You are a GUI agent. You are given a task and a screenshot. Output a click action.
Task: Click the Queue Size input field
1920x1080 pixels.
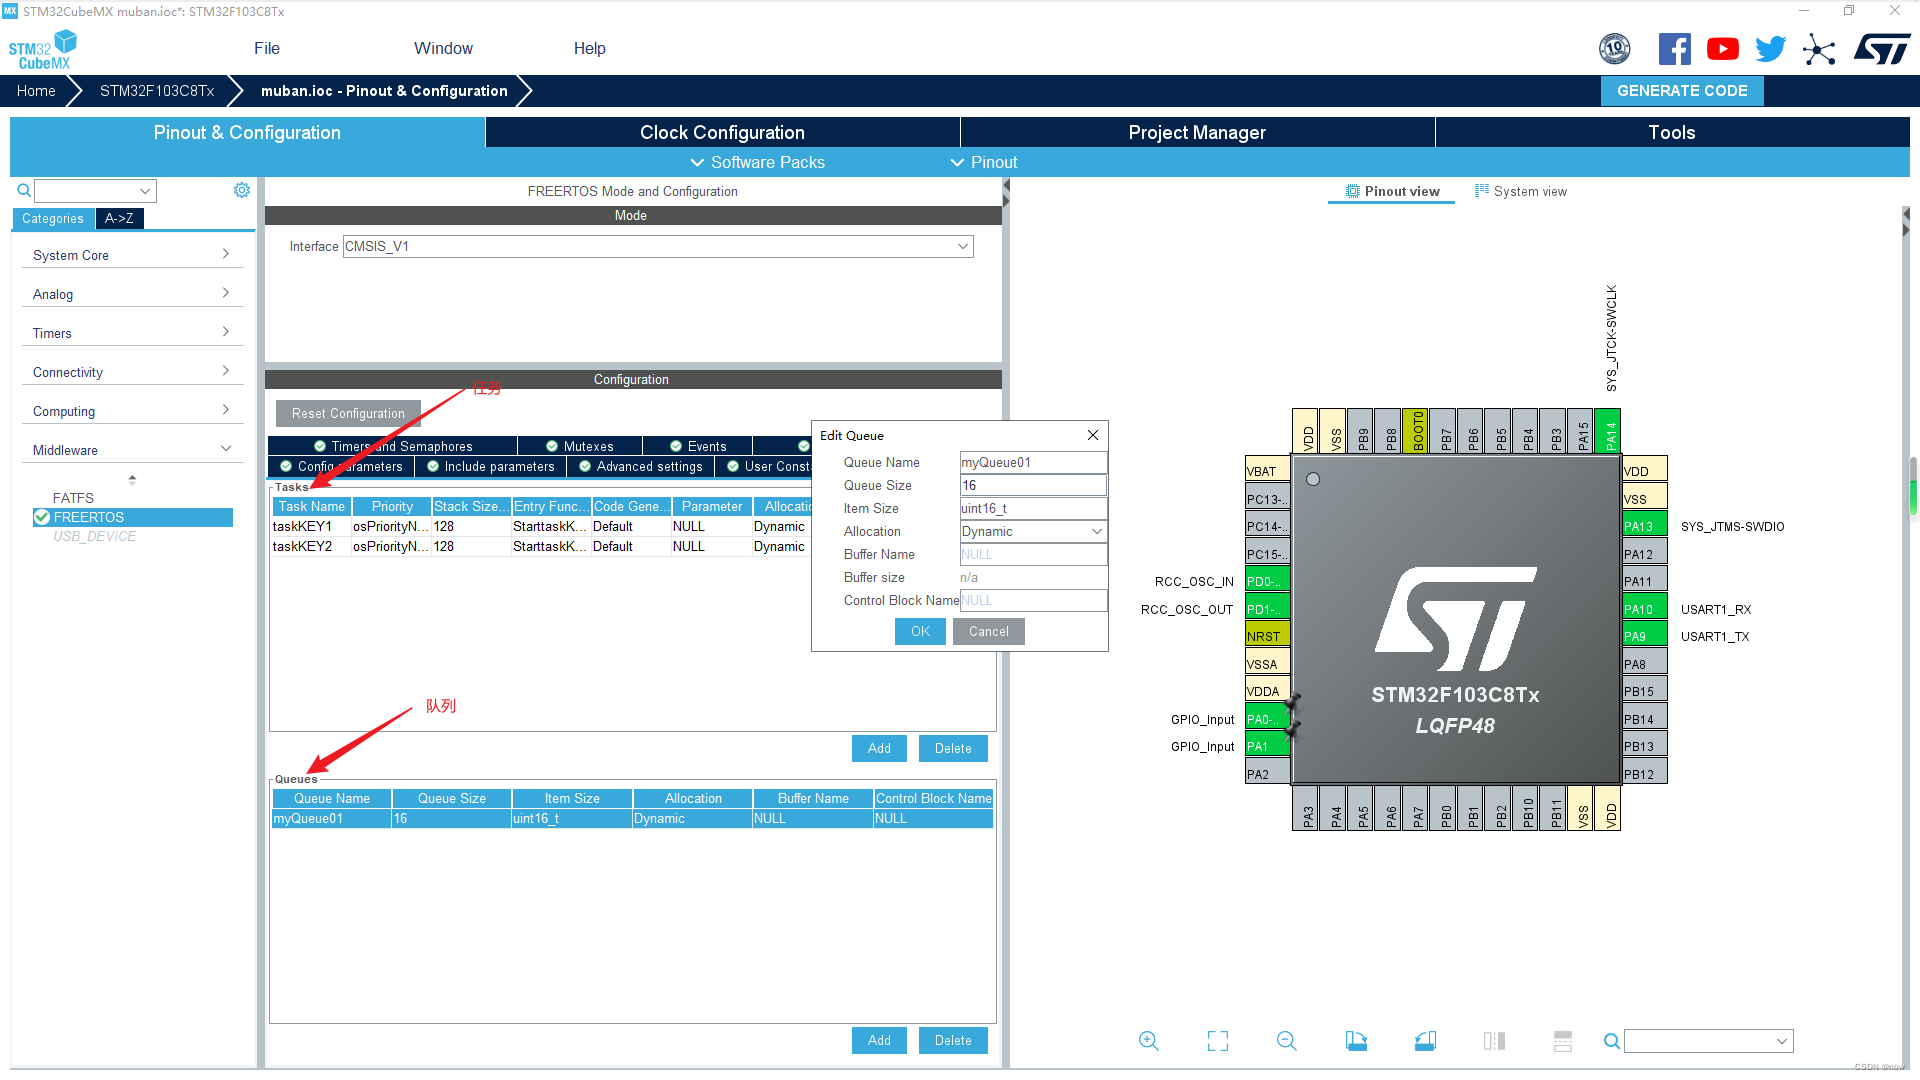(1033, 485)
